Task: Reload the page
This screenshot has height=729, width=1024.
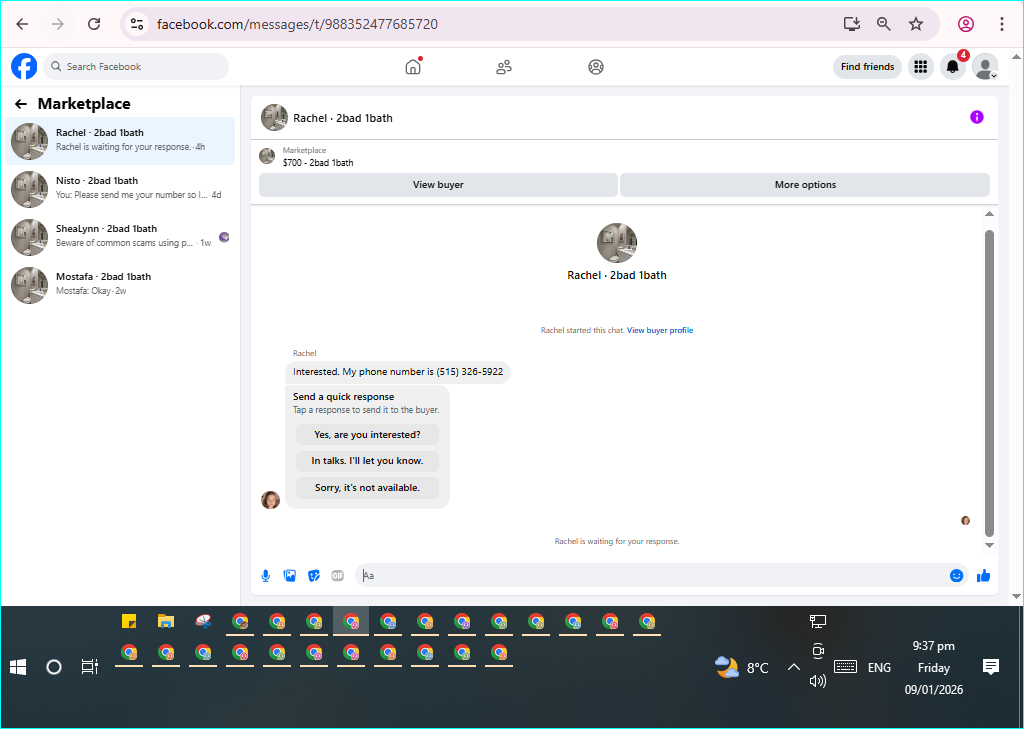Action: coord(94,24)
